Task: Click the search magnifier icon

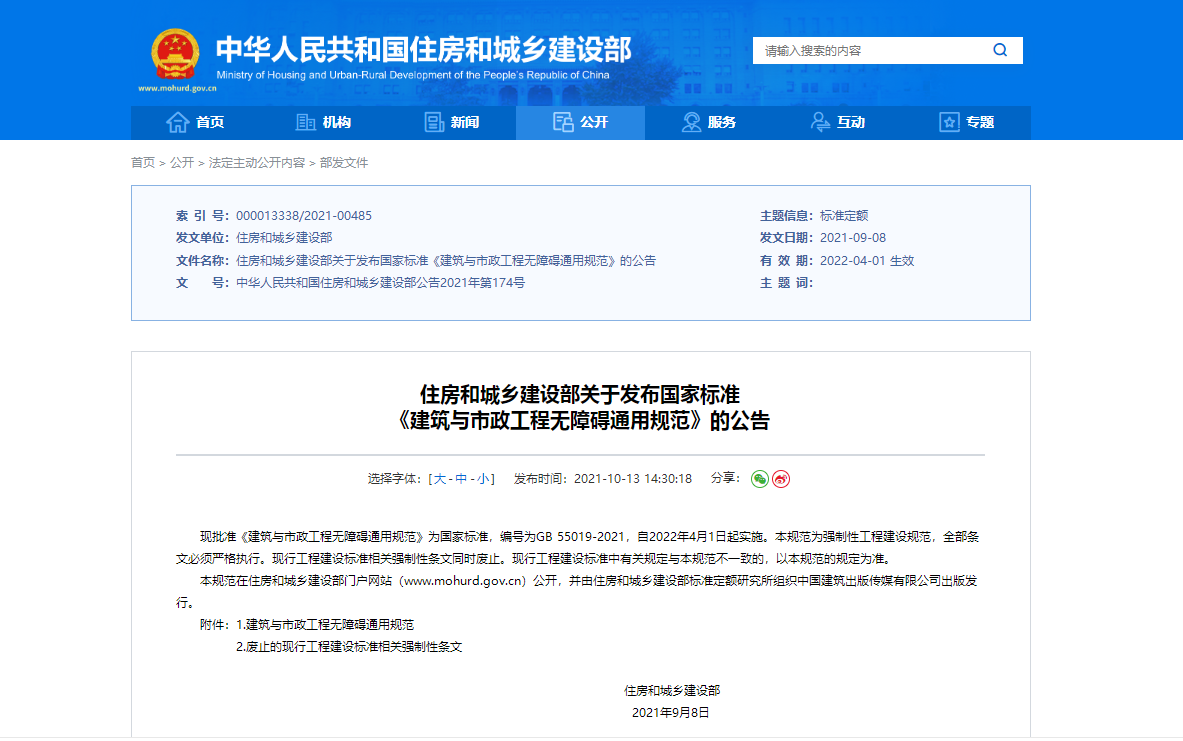Action: [x=999, y=50]
